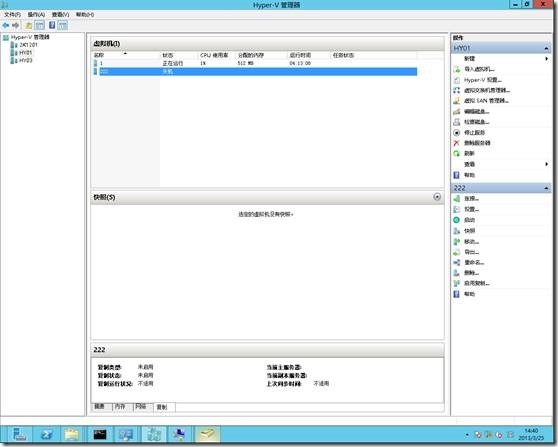The image size is (558, 447).
Task: Switch to the Summary (摘要) tab
Action: pyautogui.click(x=101, y=406)
